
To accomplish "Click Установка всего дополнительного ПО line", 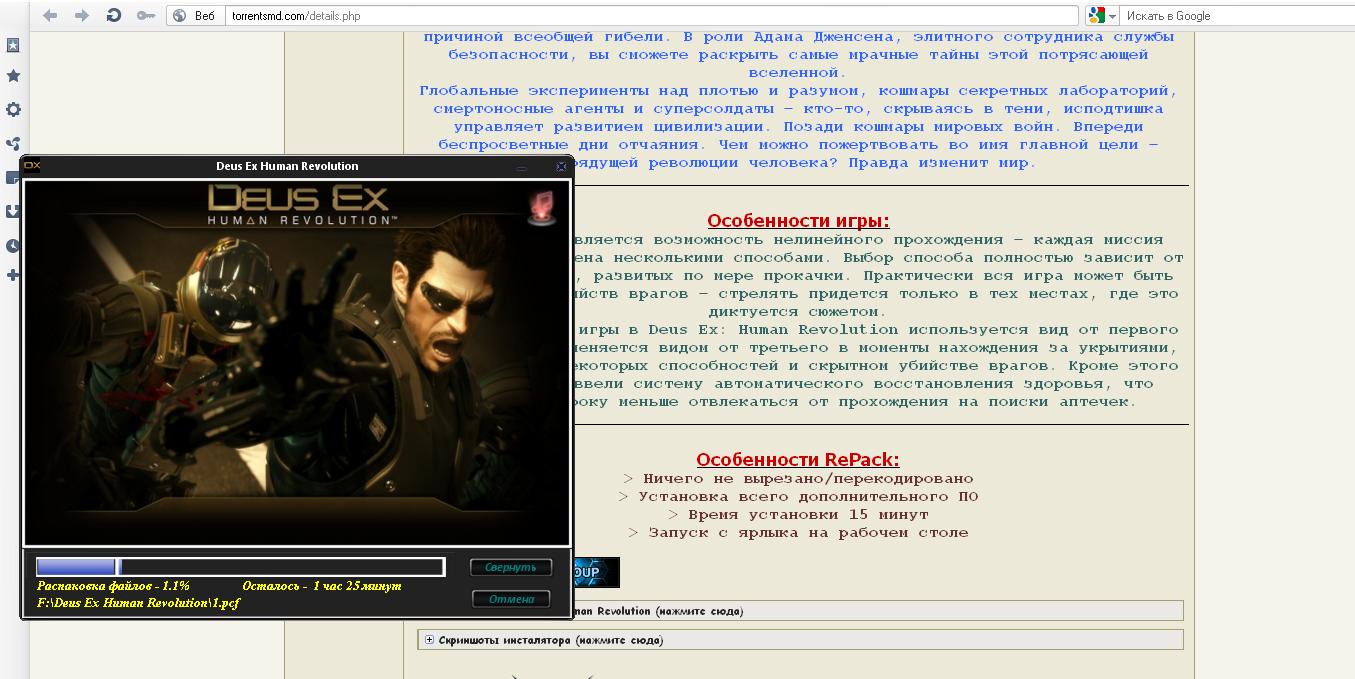I will (x=798, y=497).
